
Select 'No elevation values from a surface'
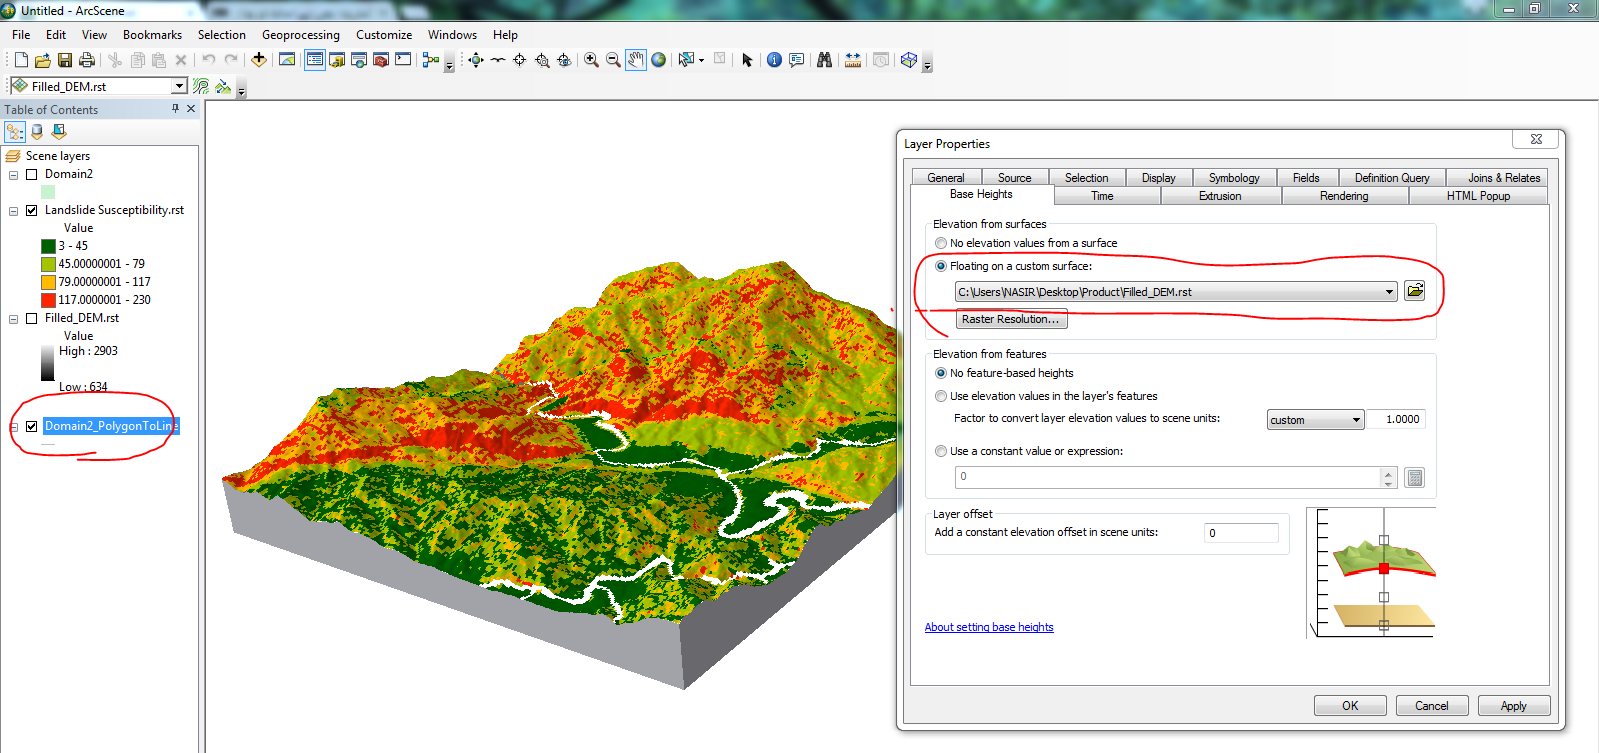click(941, 243)
